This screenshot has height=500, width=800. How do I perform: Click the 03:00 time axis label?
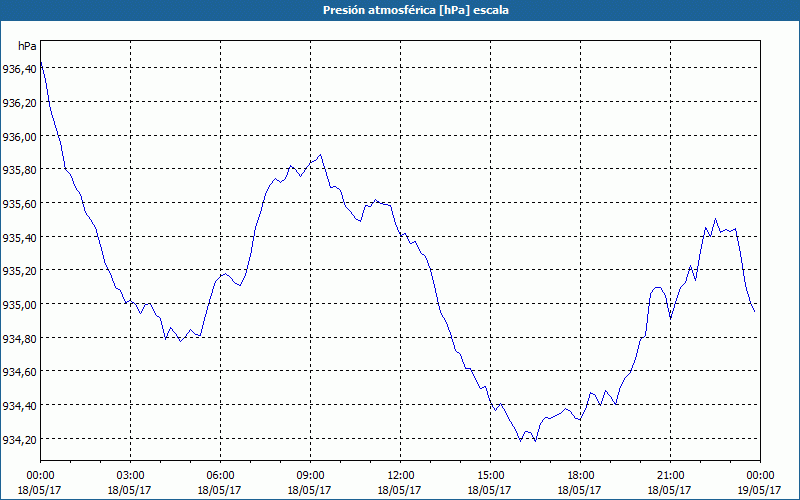pos(130,475)
